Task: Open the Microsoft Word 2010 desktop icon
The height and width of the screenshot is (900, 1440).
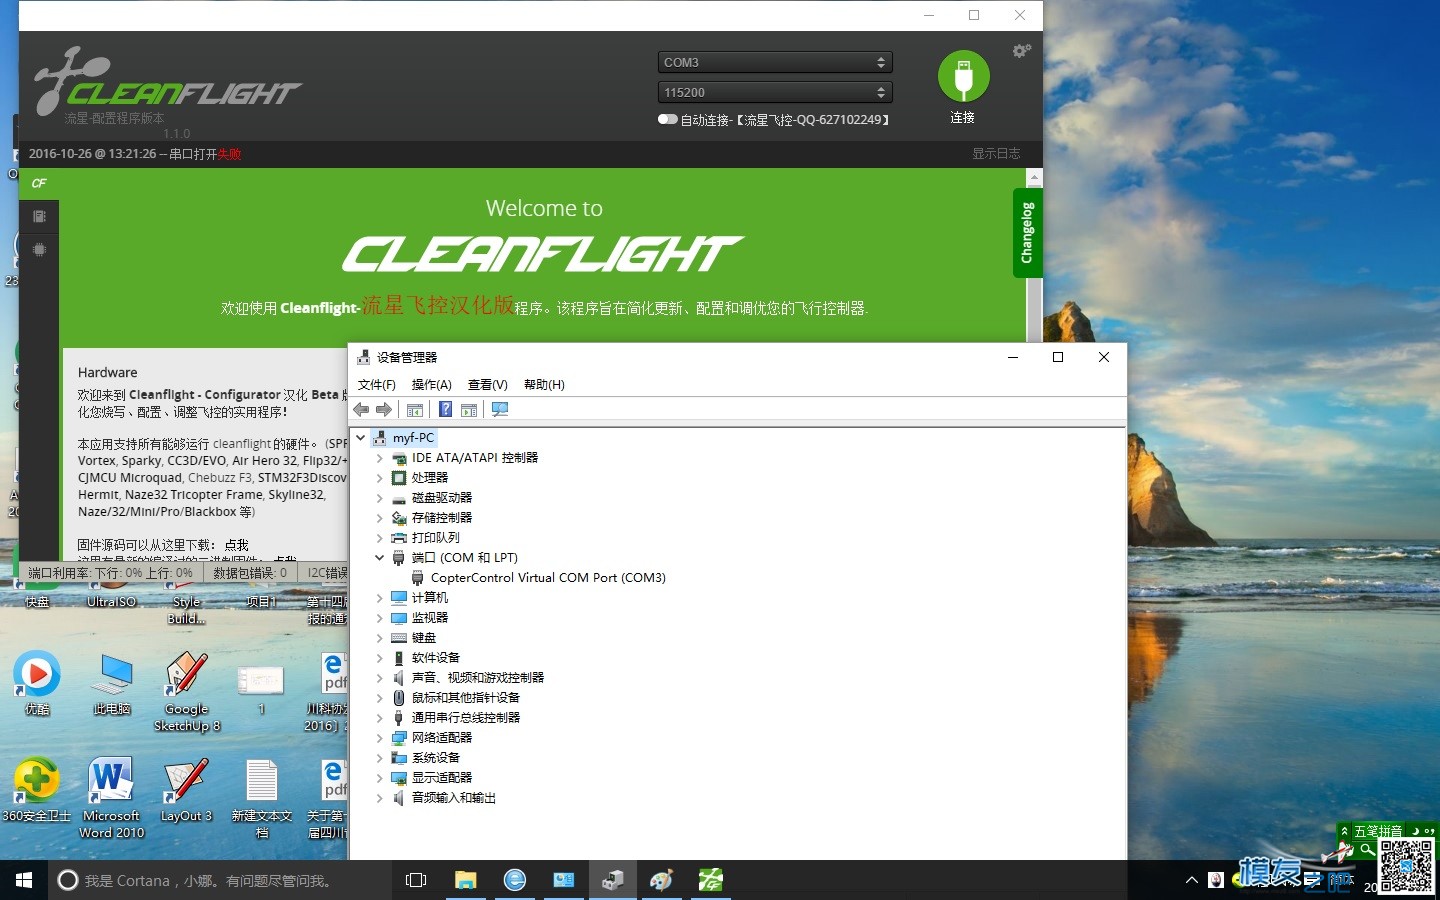Action: click(x=111, y=798)
